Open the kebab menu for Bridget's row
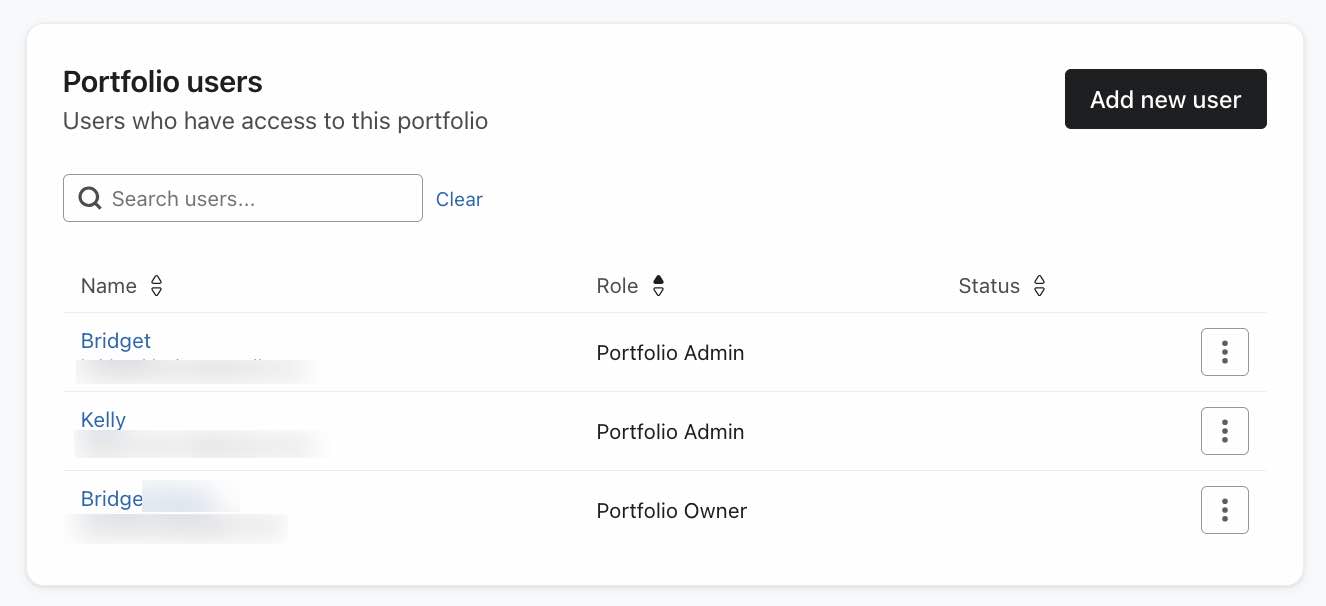The width and height of the screenshot is (1326, 606). coord(1225,352)
